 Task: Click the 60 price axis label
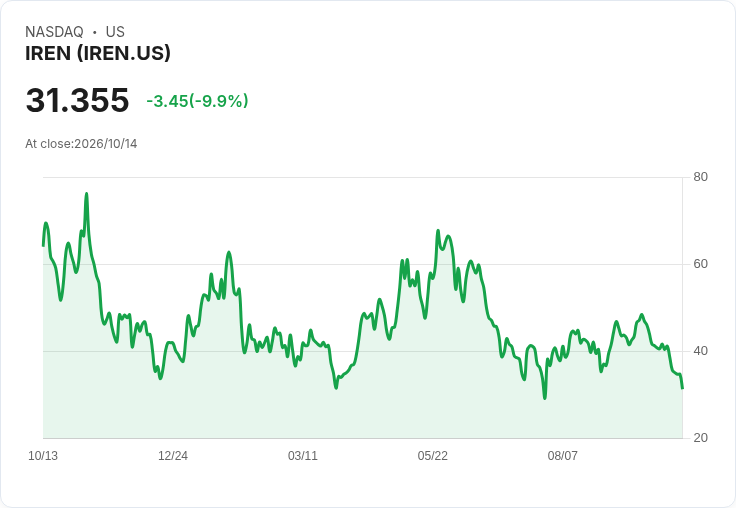click(700, 264)
